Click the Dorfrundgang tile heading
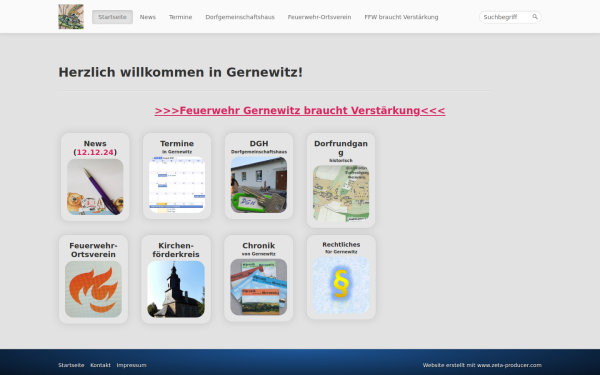600x375 pixels. tap(341, 148)
